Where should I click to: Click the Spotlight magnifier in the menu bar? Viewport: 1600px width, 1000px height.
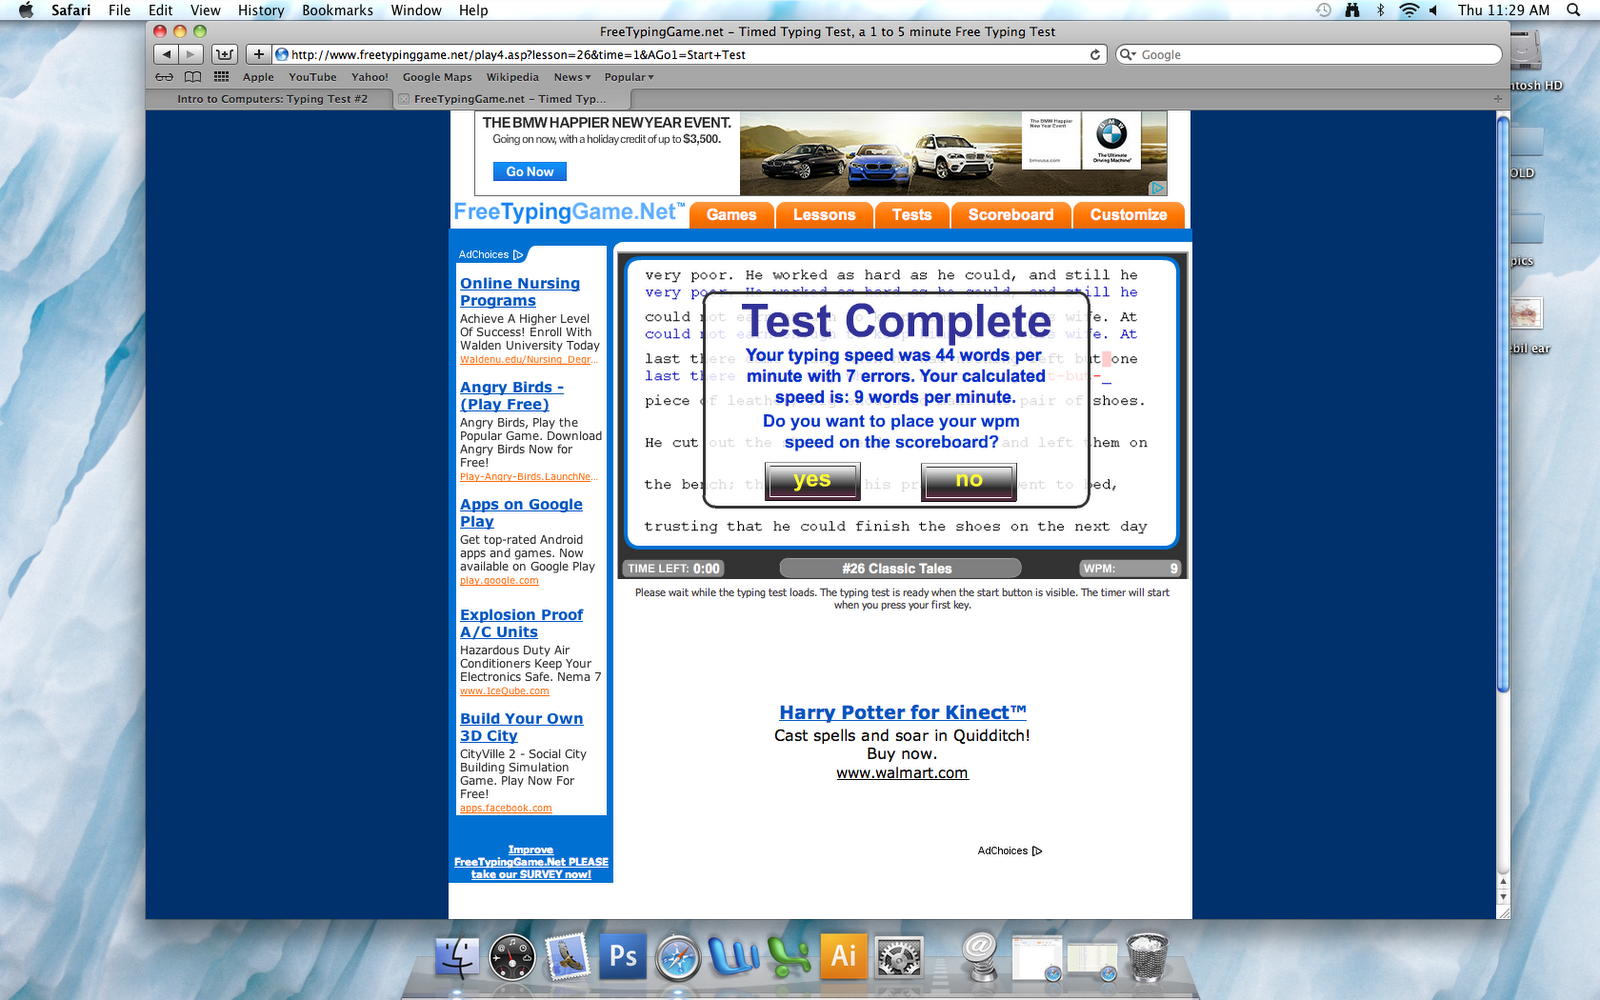(x=1574, y=10)
